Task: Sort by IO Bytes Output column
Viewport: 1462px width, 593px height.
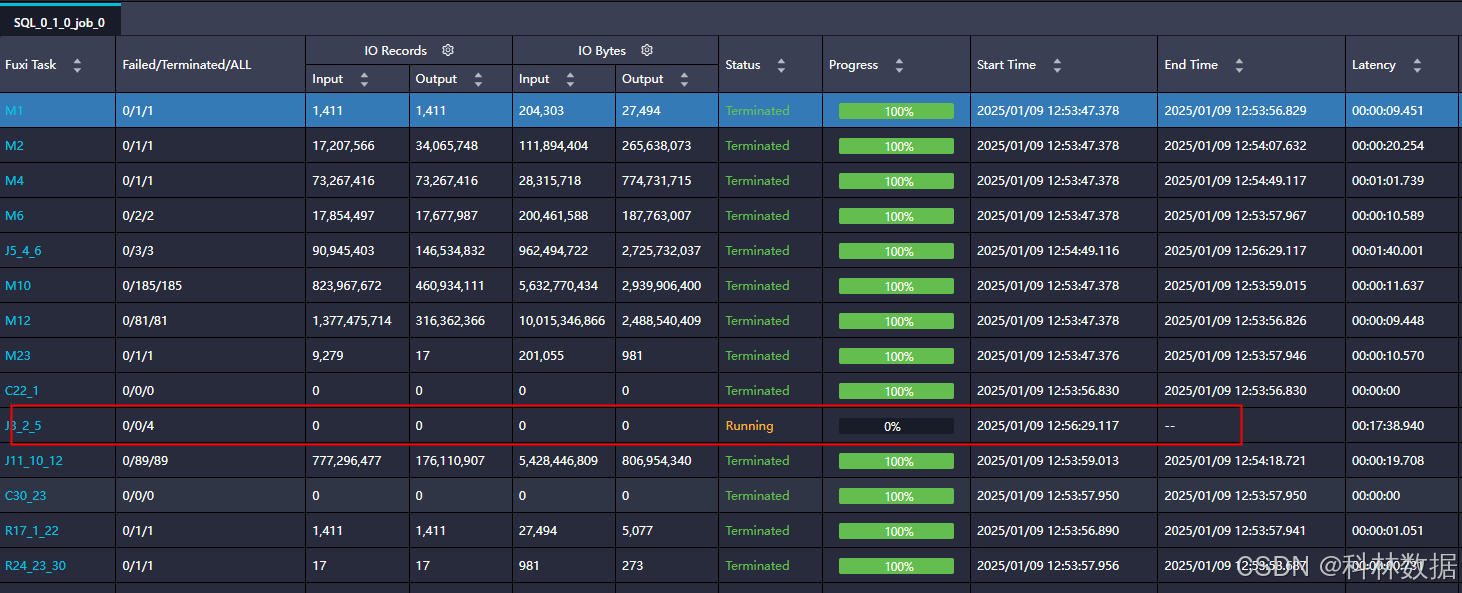Action: click(684, 79)
